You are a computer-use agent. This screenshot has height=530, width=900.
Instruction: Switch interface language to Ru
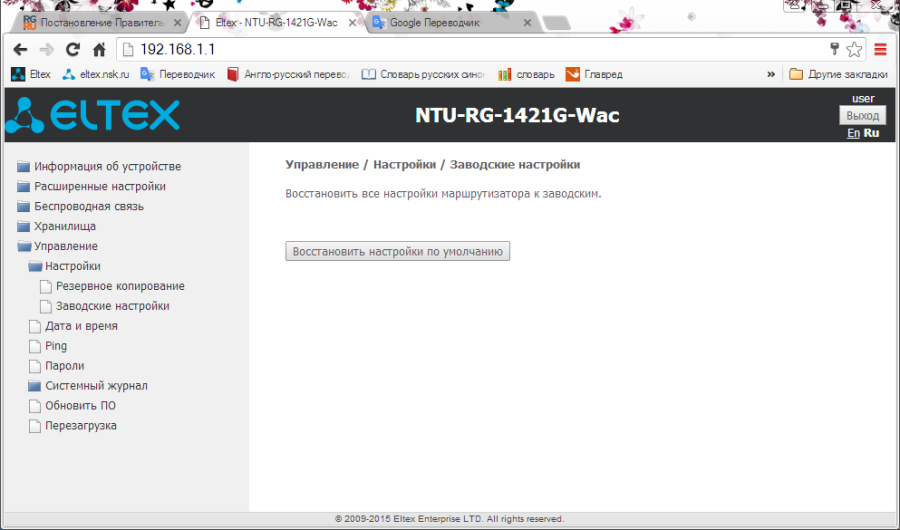click(871, 133)
